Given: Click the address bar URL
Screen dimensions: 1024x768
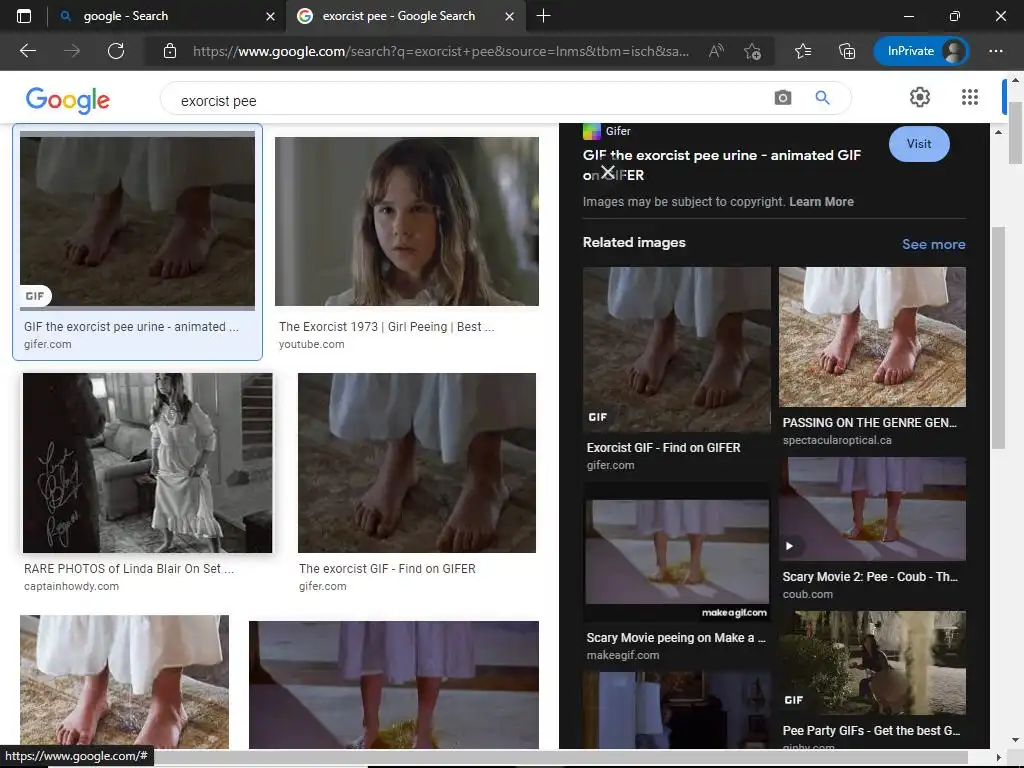Looking at the screenshot, I should click(440, 51).
